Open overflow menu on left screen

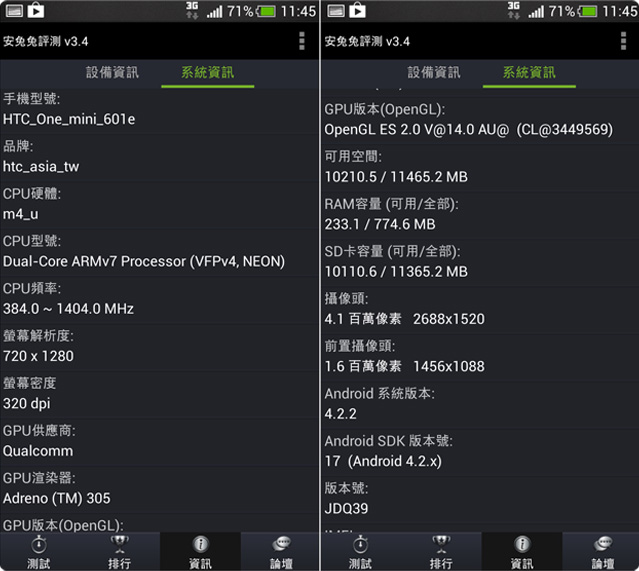pyautogui.click(x=302, y=41)
